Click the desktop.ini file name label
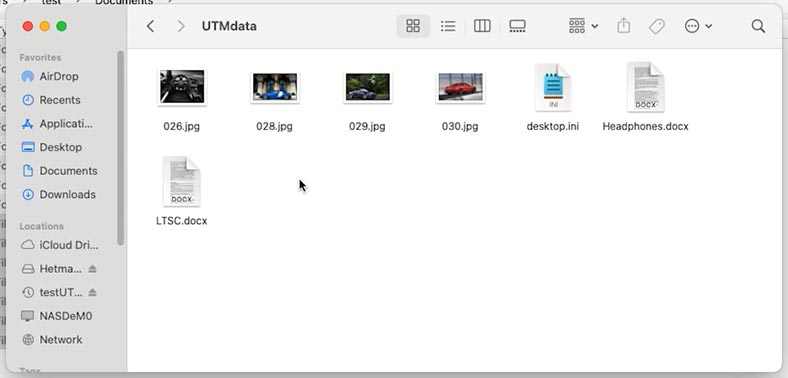The image size is (788, 378). (x=553, y=127)
